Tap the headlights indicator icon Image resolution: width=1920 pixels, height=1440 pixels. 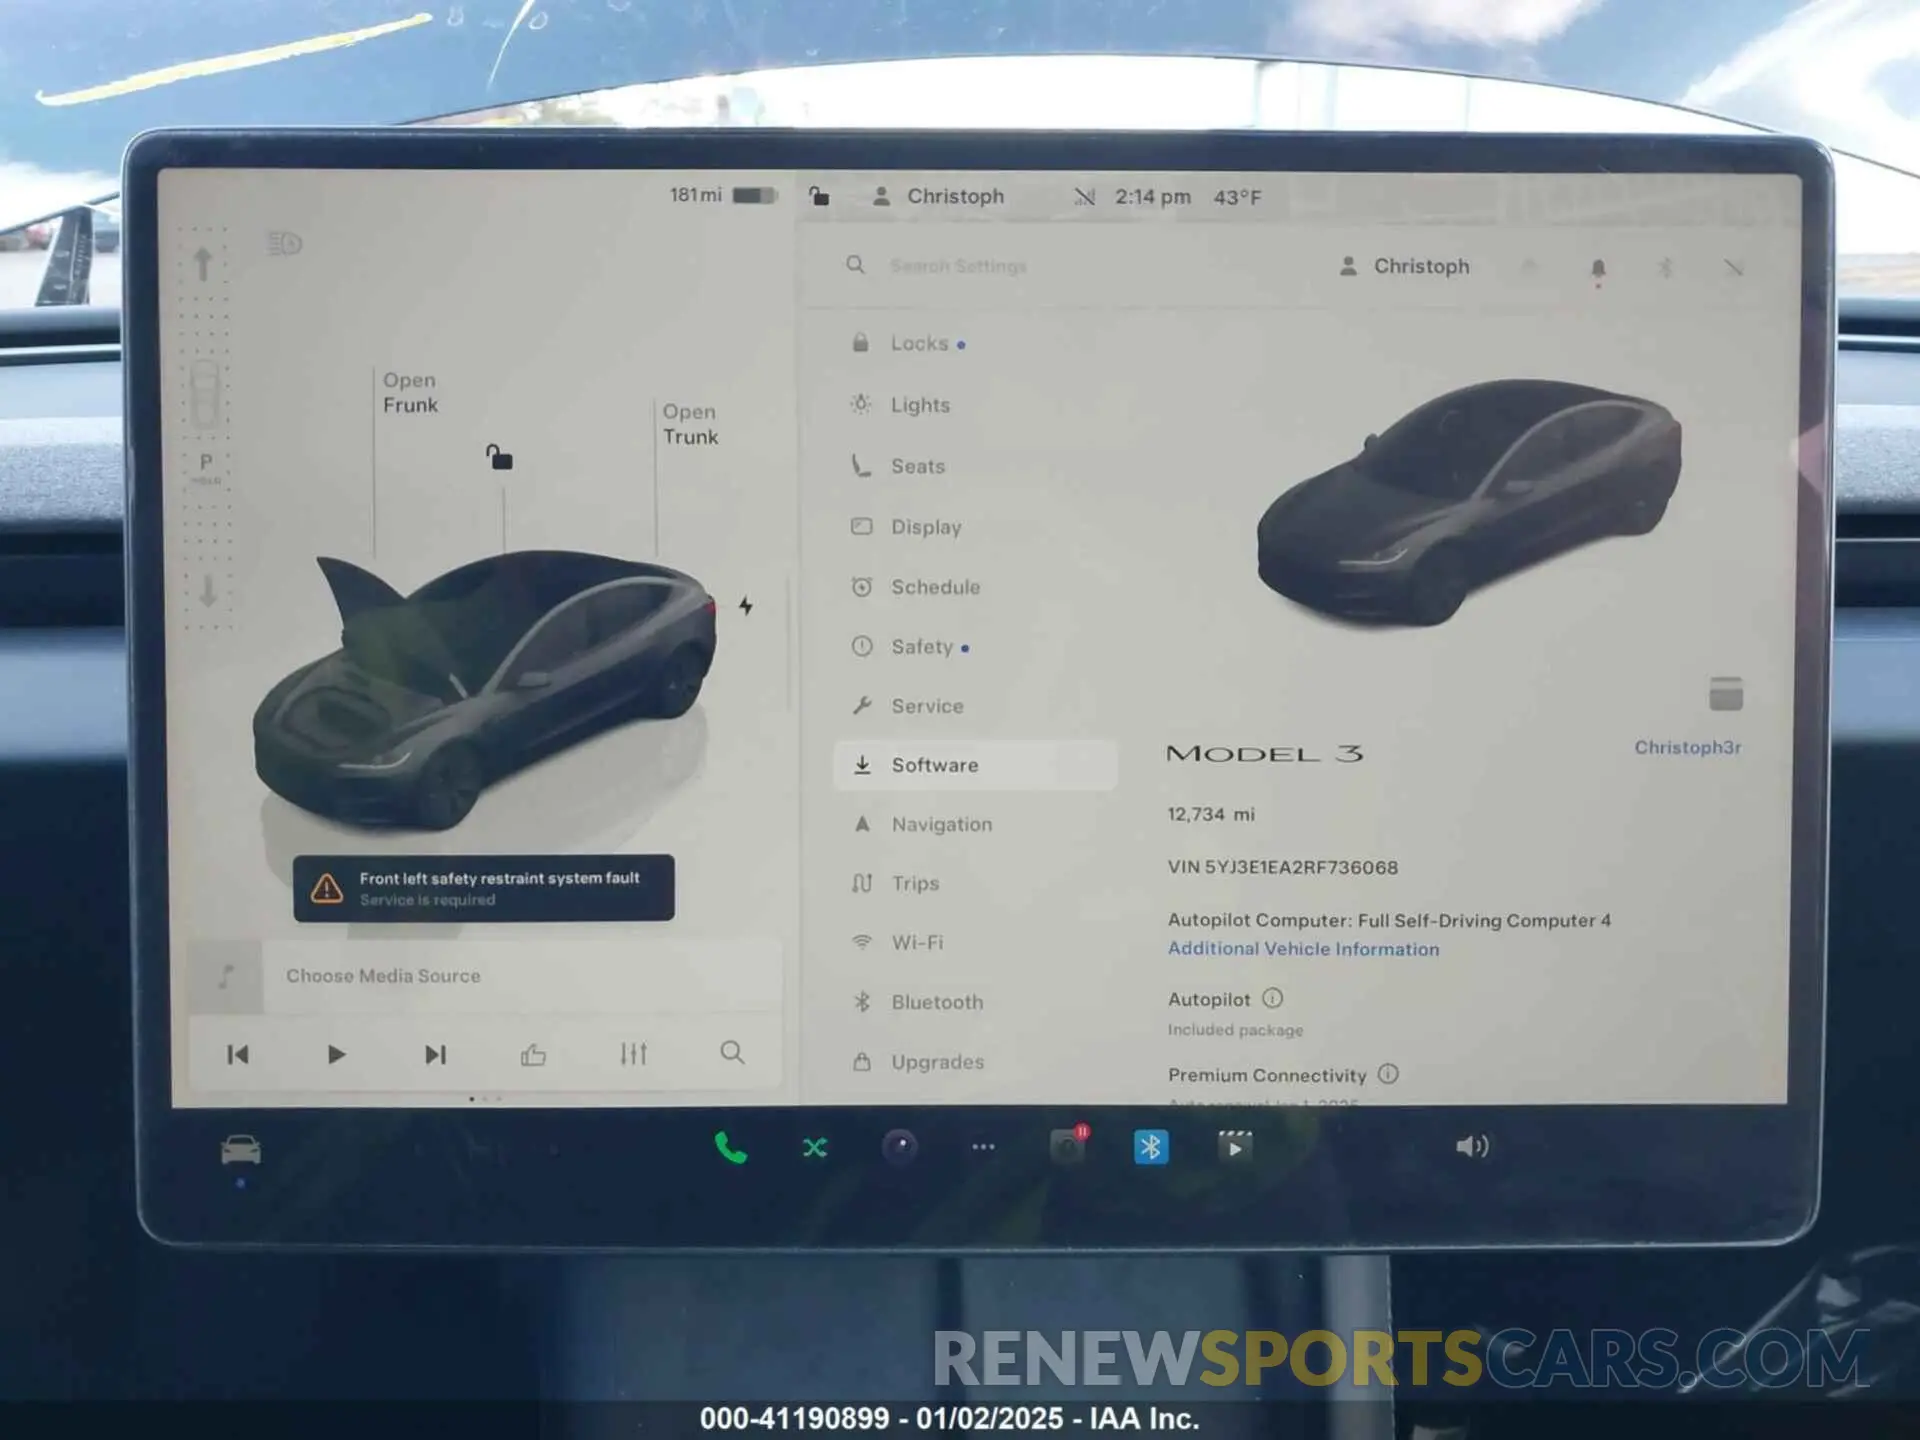tap(284, 243)
